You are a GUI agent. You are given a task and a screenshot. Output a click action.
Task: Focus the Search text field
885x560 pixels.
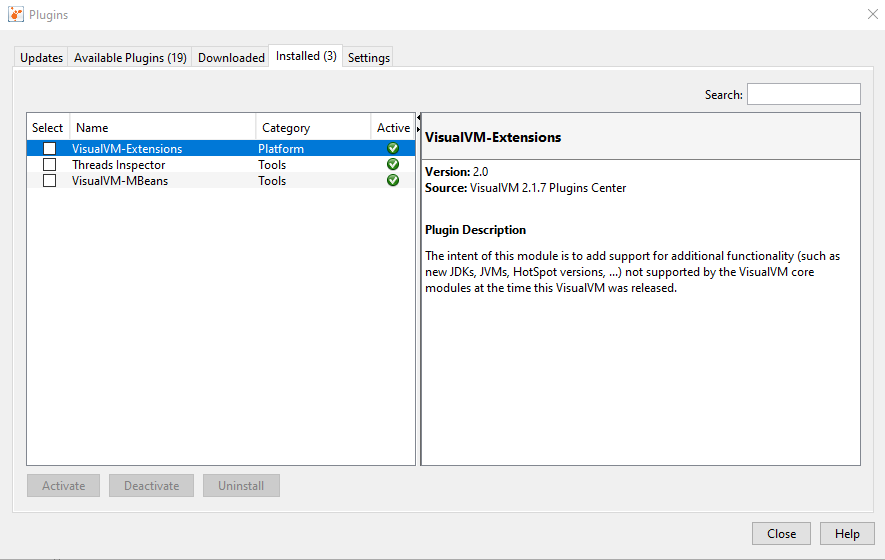coord(803,94)
